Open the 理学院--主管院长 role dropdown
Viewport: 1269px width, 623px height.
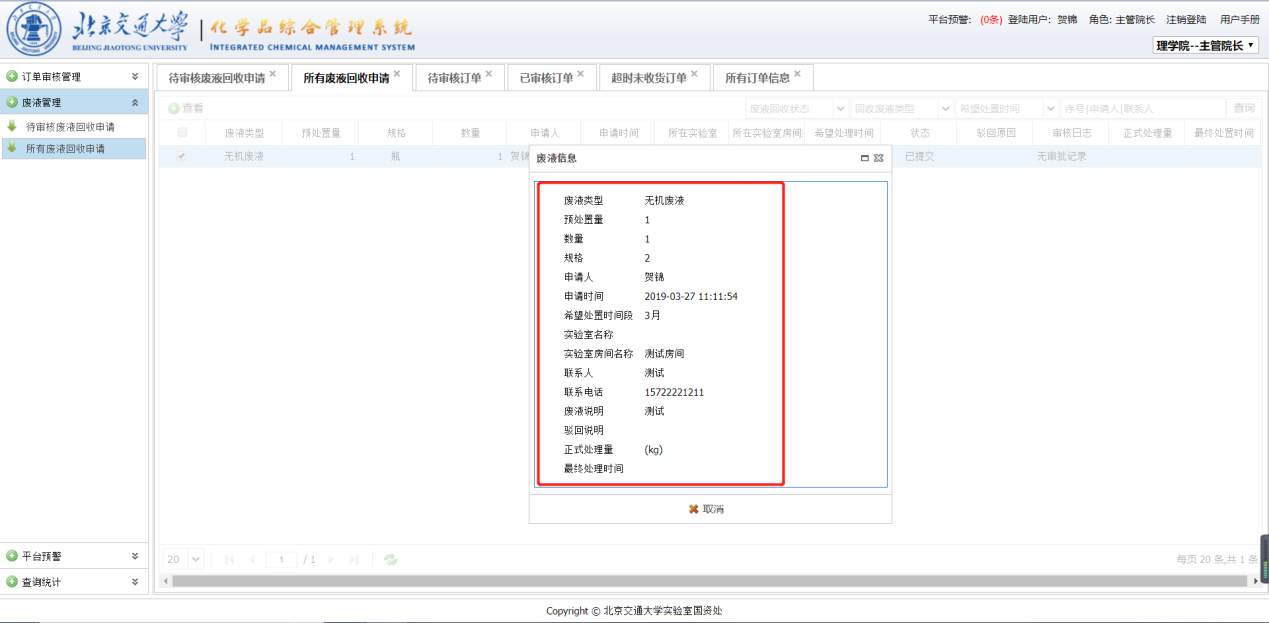coord(1206,45)
